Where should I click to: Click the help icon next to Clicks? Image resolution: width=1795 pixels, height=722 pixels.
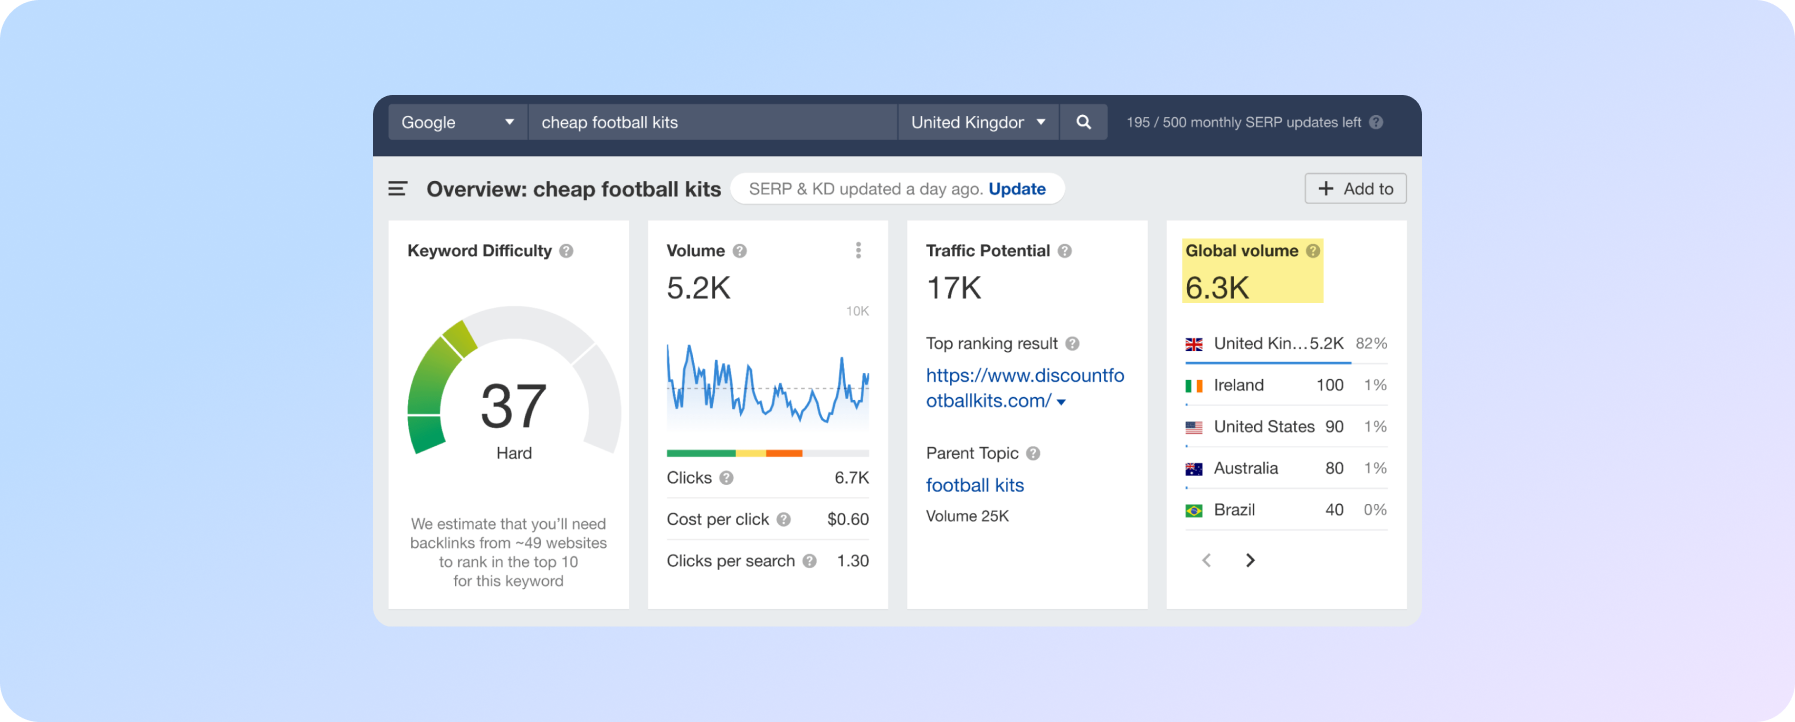click(x=727, y=478)
